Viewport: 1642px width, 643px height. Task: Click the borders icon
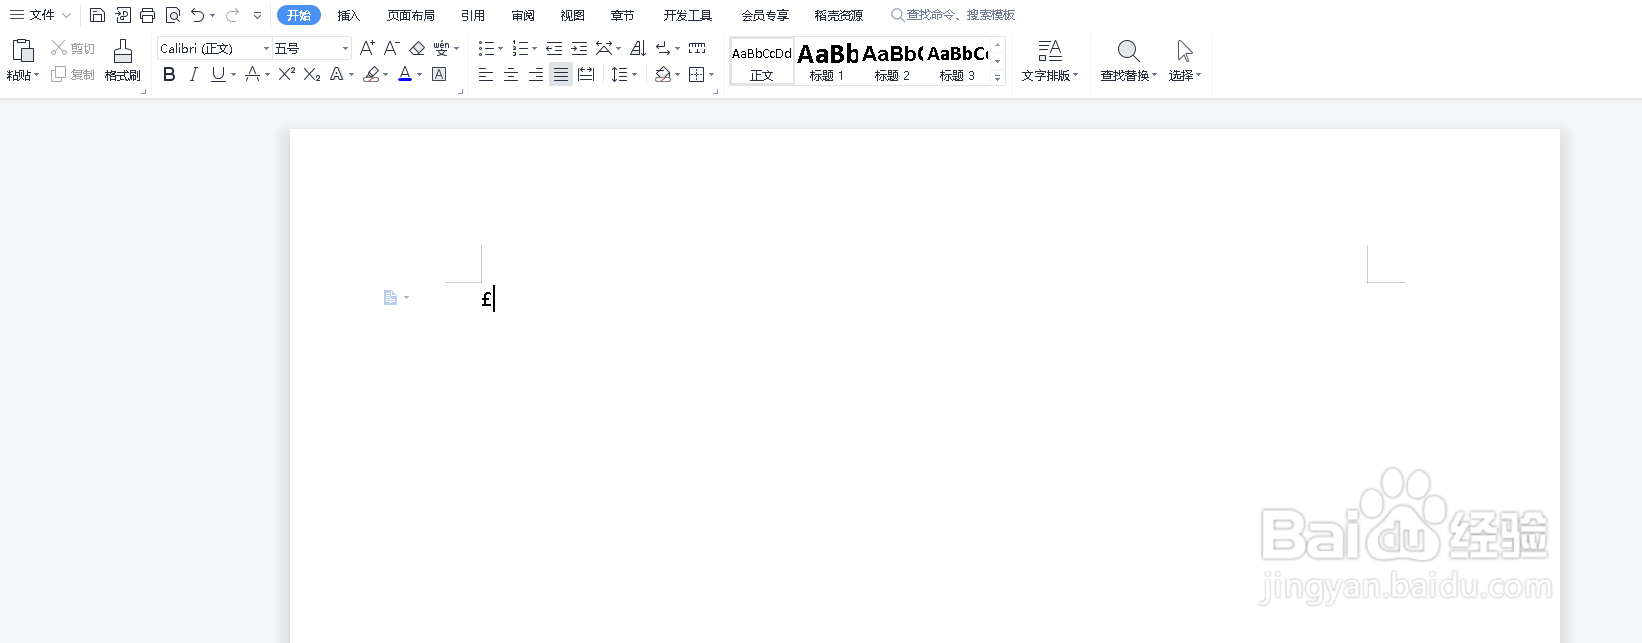pos(697,74)
